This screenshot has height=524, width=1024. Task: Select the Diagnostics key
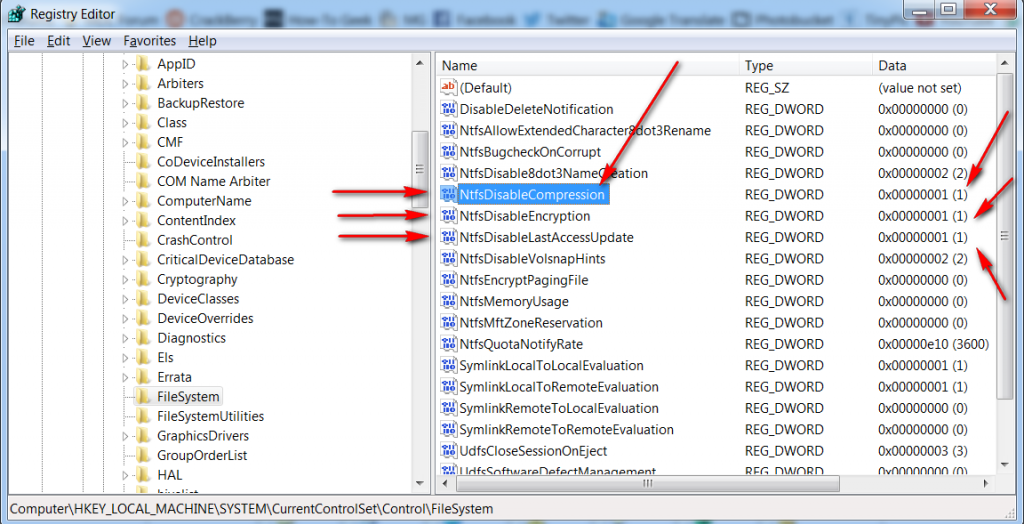[x=191, y=338]
